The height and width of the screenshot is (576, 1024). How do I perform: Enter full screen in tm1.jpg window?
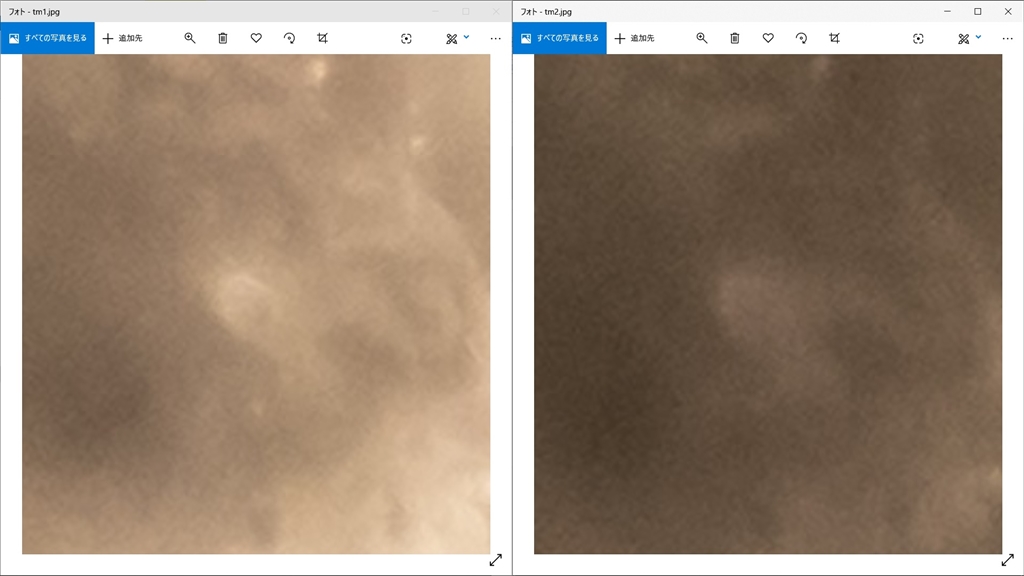pyautogui.click(x=496, y=560)
